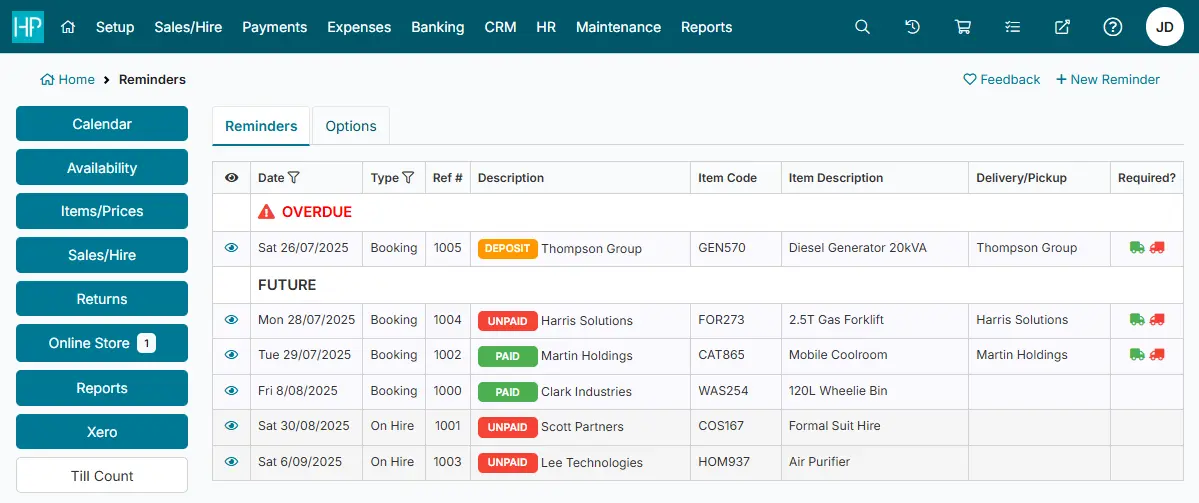
Task: Click green delivery truck for Martin Holdings
Action: tap(1137, 355)
